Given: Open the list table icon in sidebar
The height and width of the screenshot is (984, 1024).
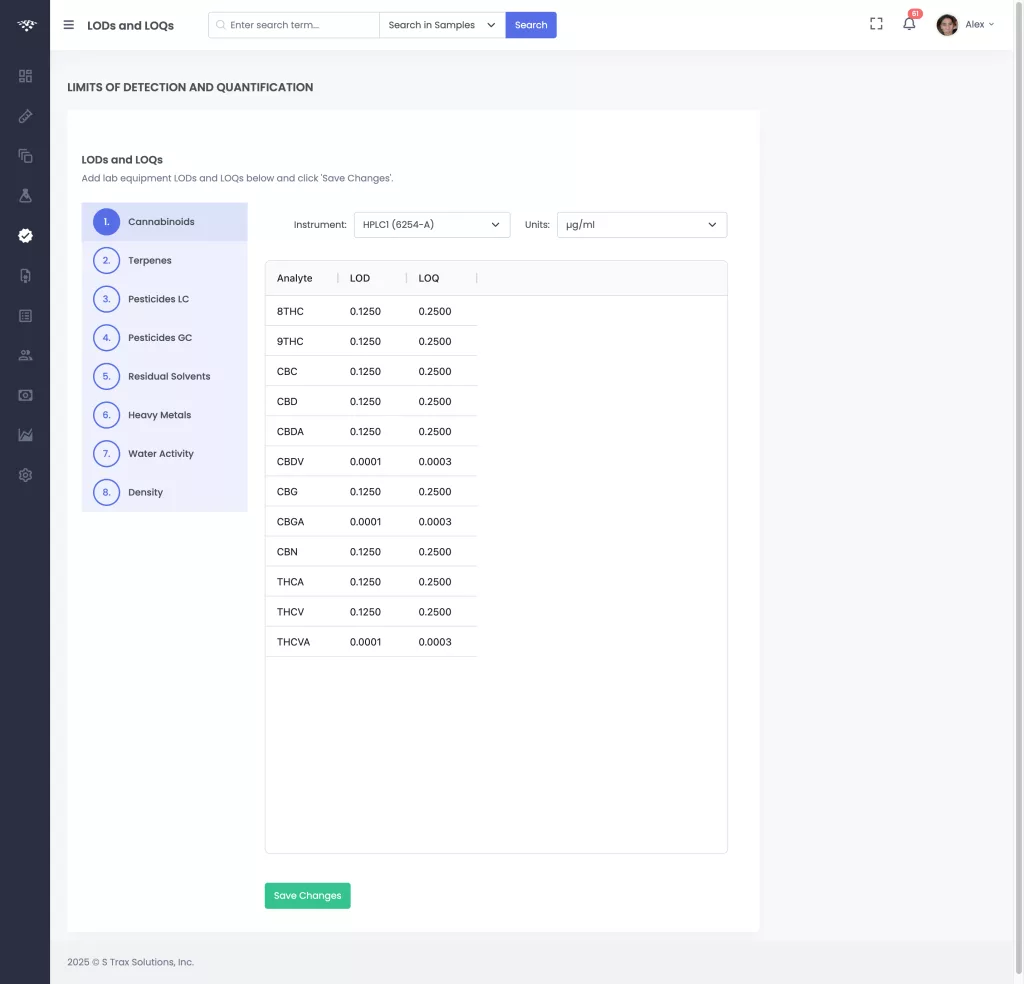Looking at the screenshot, I should (25, 316).
